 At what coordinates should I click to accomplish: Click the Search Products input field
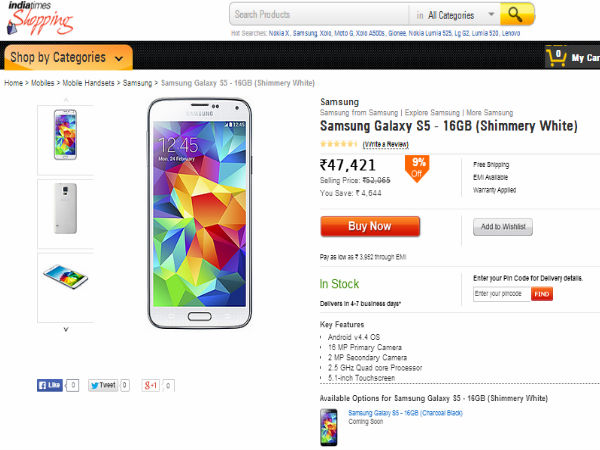coord(320,15)
